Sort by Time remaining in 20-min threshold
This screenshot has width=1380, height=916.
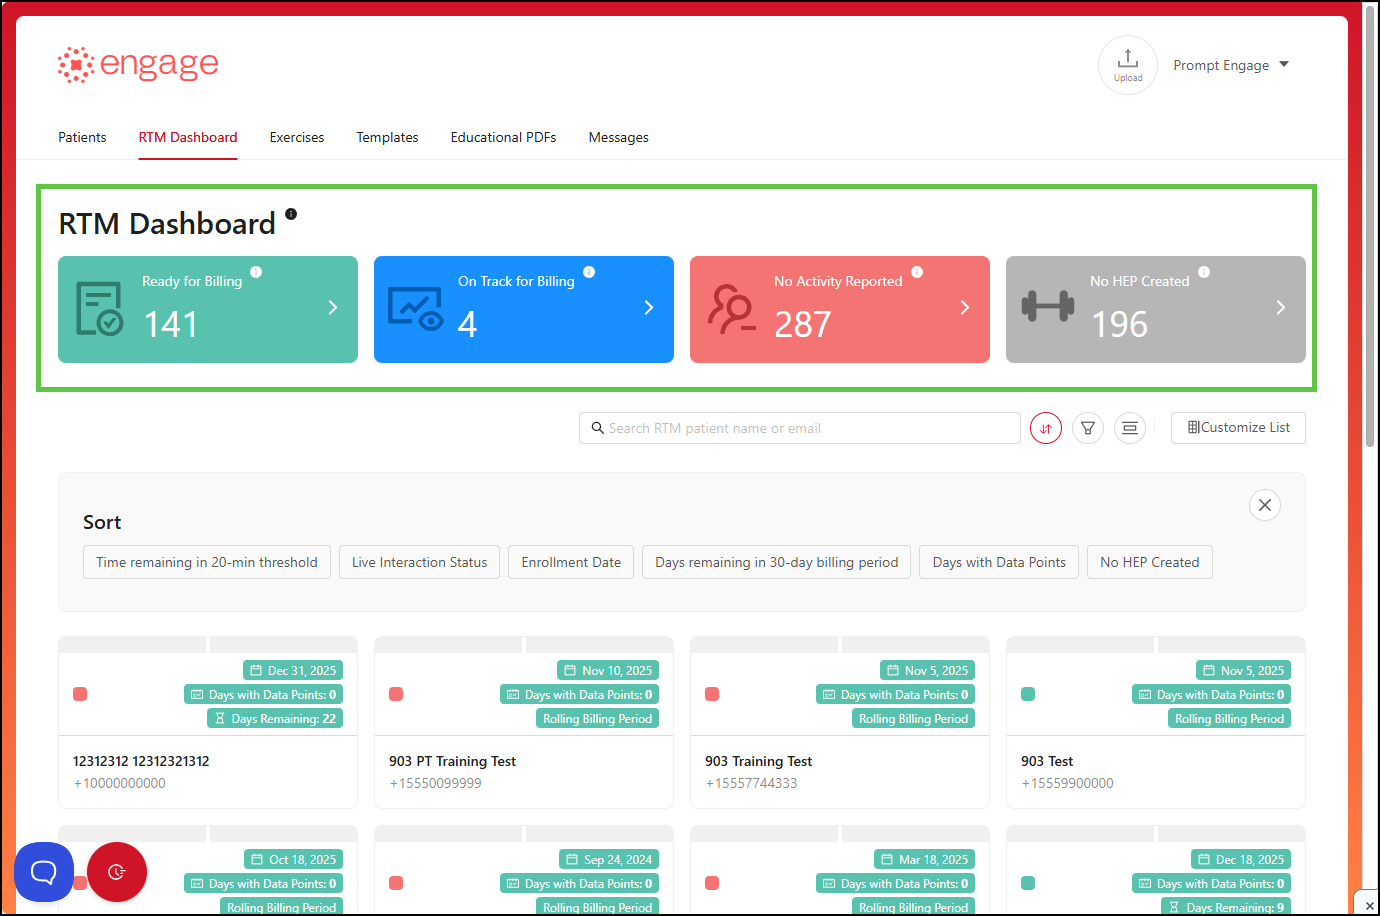207,562
